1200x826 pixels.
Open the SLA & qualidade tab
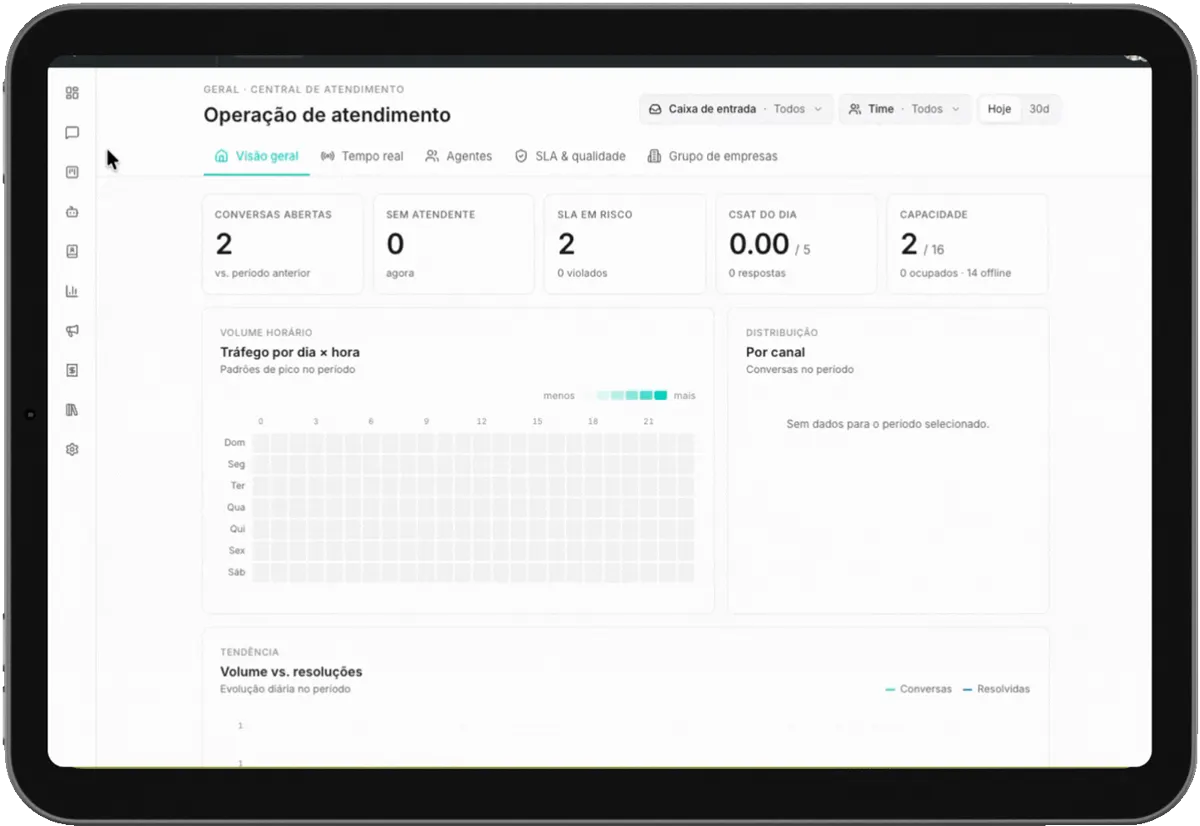[570, 156]
